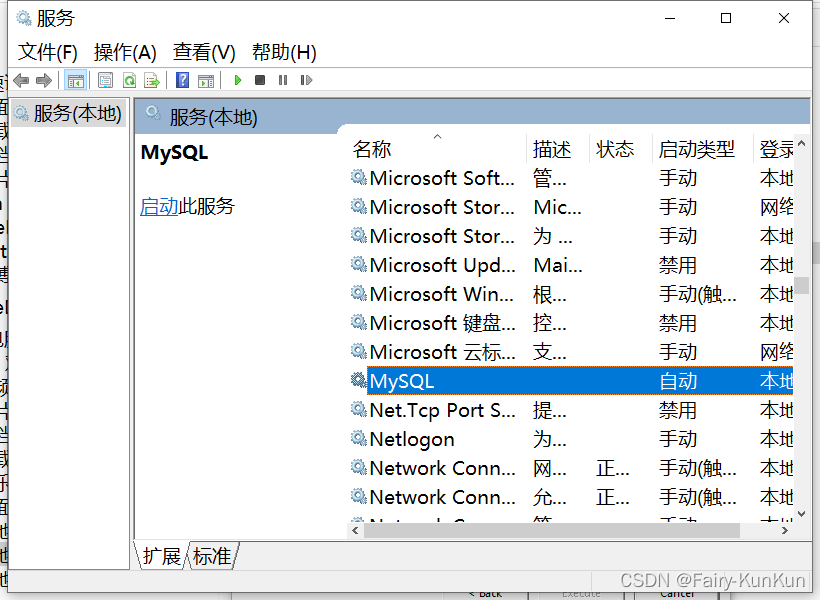
Task: Select the Net.Tcp Port S... service row
Action: [x=571, y=411]
